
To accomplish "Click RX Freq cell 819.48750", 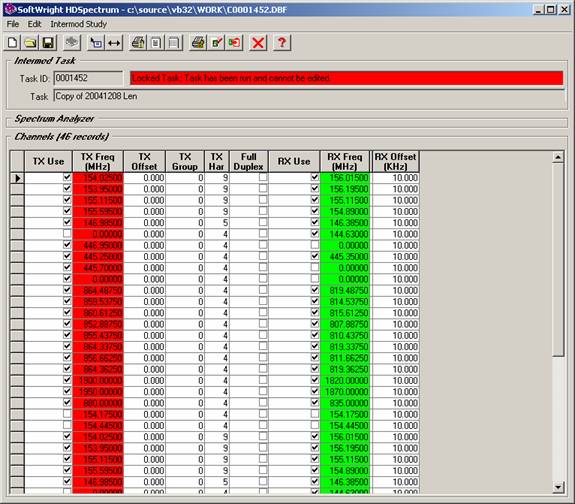I will (345, 291).
